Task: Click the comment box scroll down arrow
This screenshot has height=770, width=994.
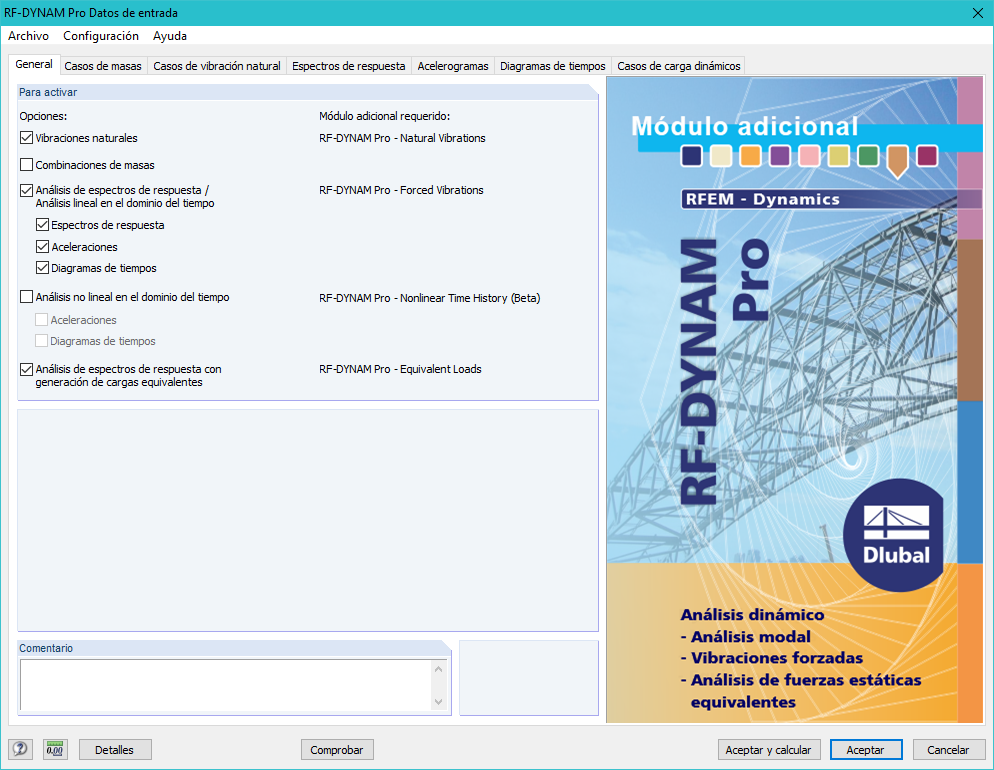Action: coord(439,702)
